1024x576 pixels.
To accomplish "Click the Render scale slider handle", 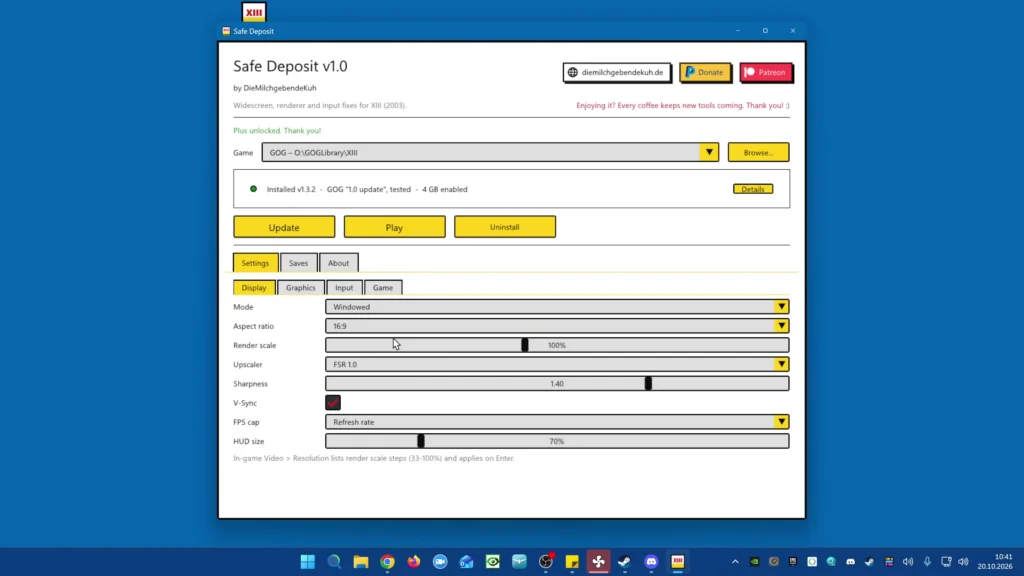I will click(525, 345).
